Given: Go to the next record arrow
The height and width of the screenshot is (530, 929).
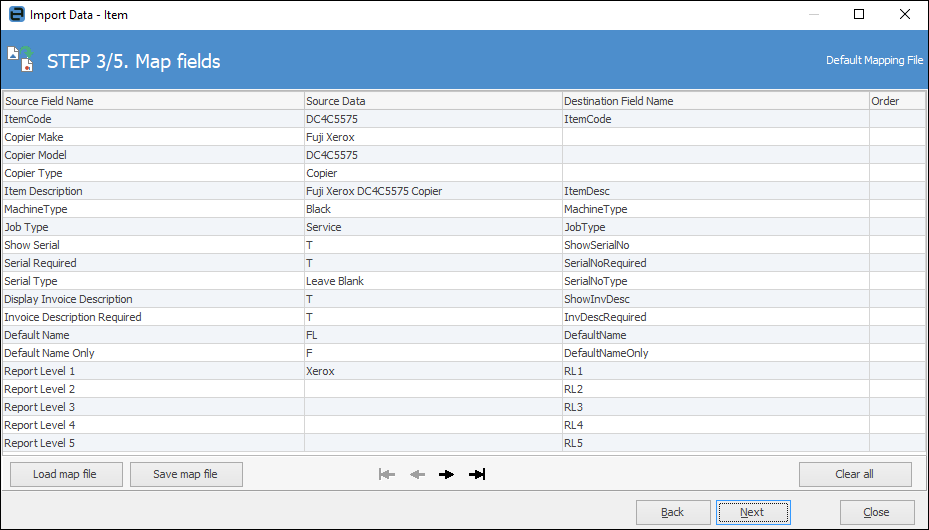Looking at the screenshot, I should (447, 474).
